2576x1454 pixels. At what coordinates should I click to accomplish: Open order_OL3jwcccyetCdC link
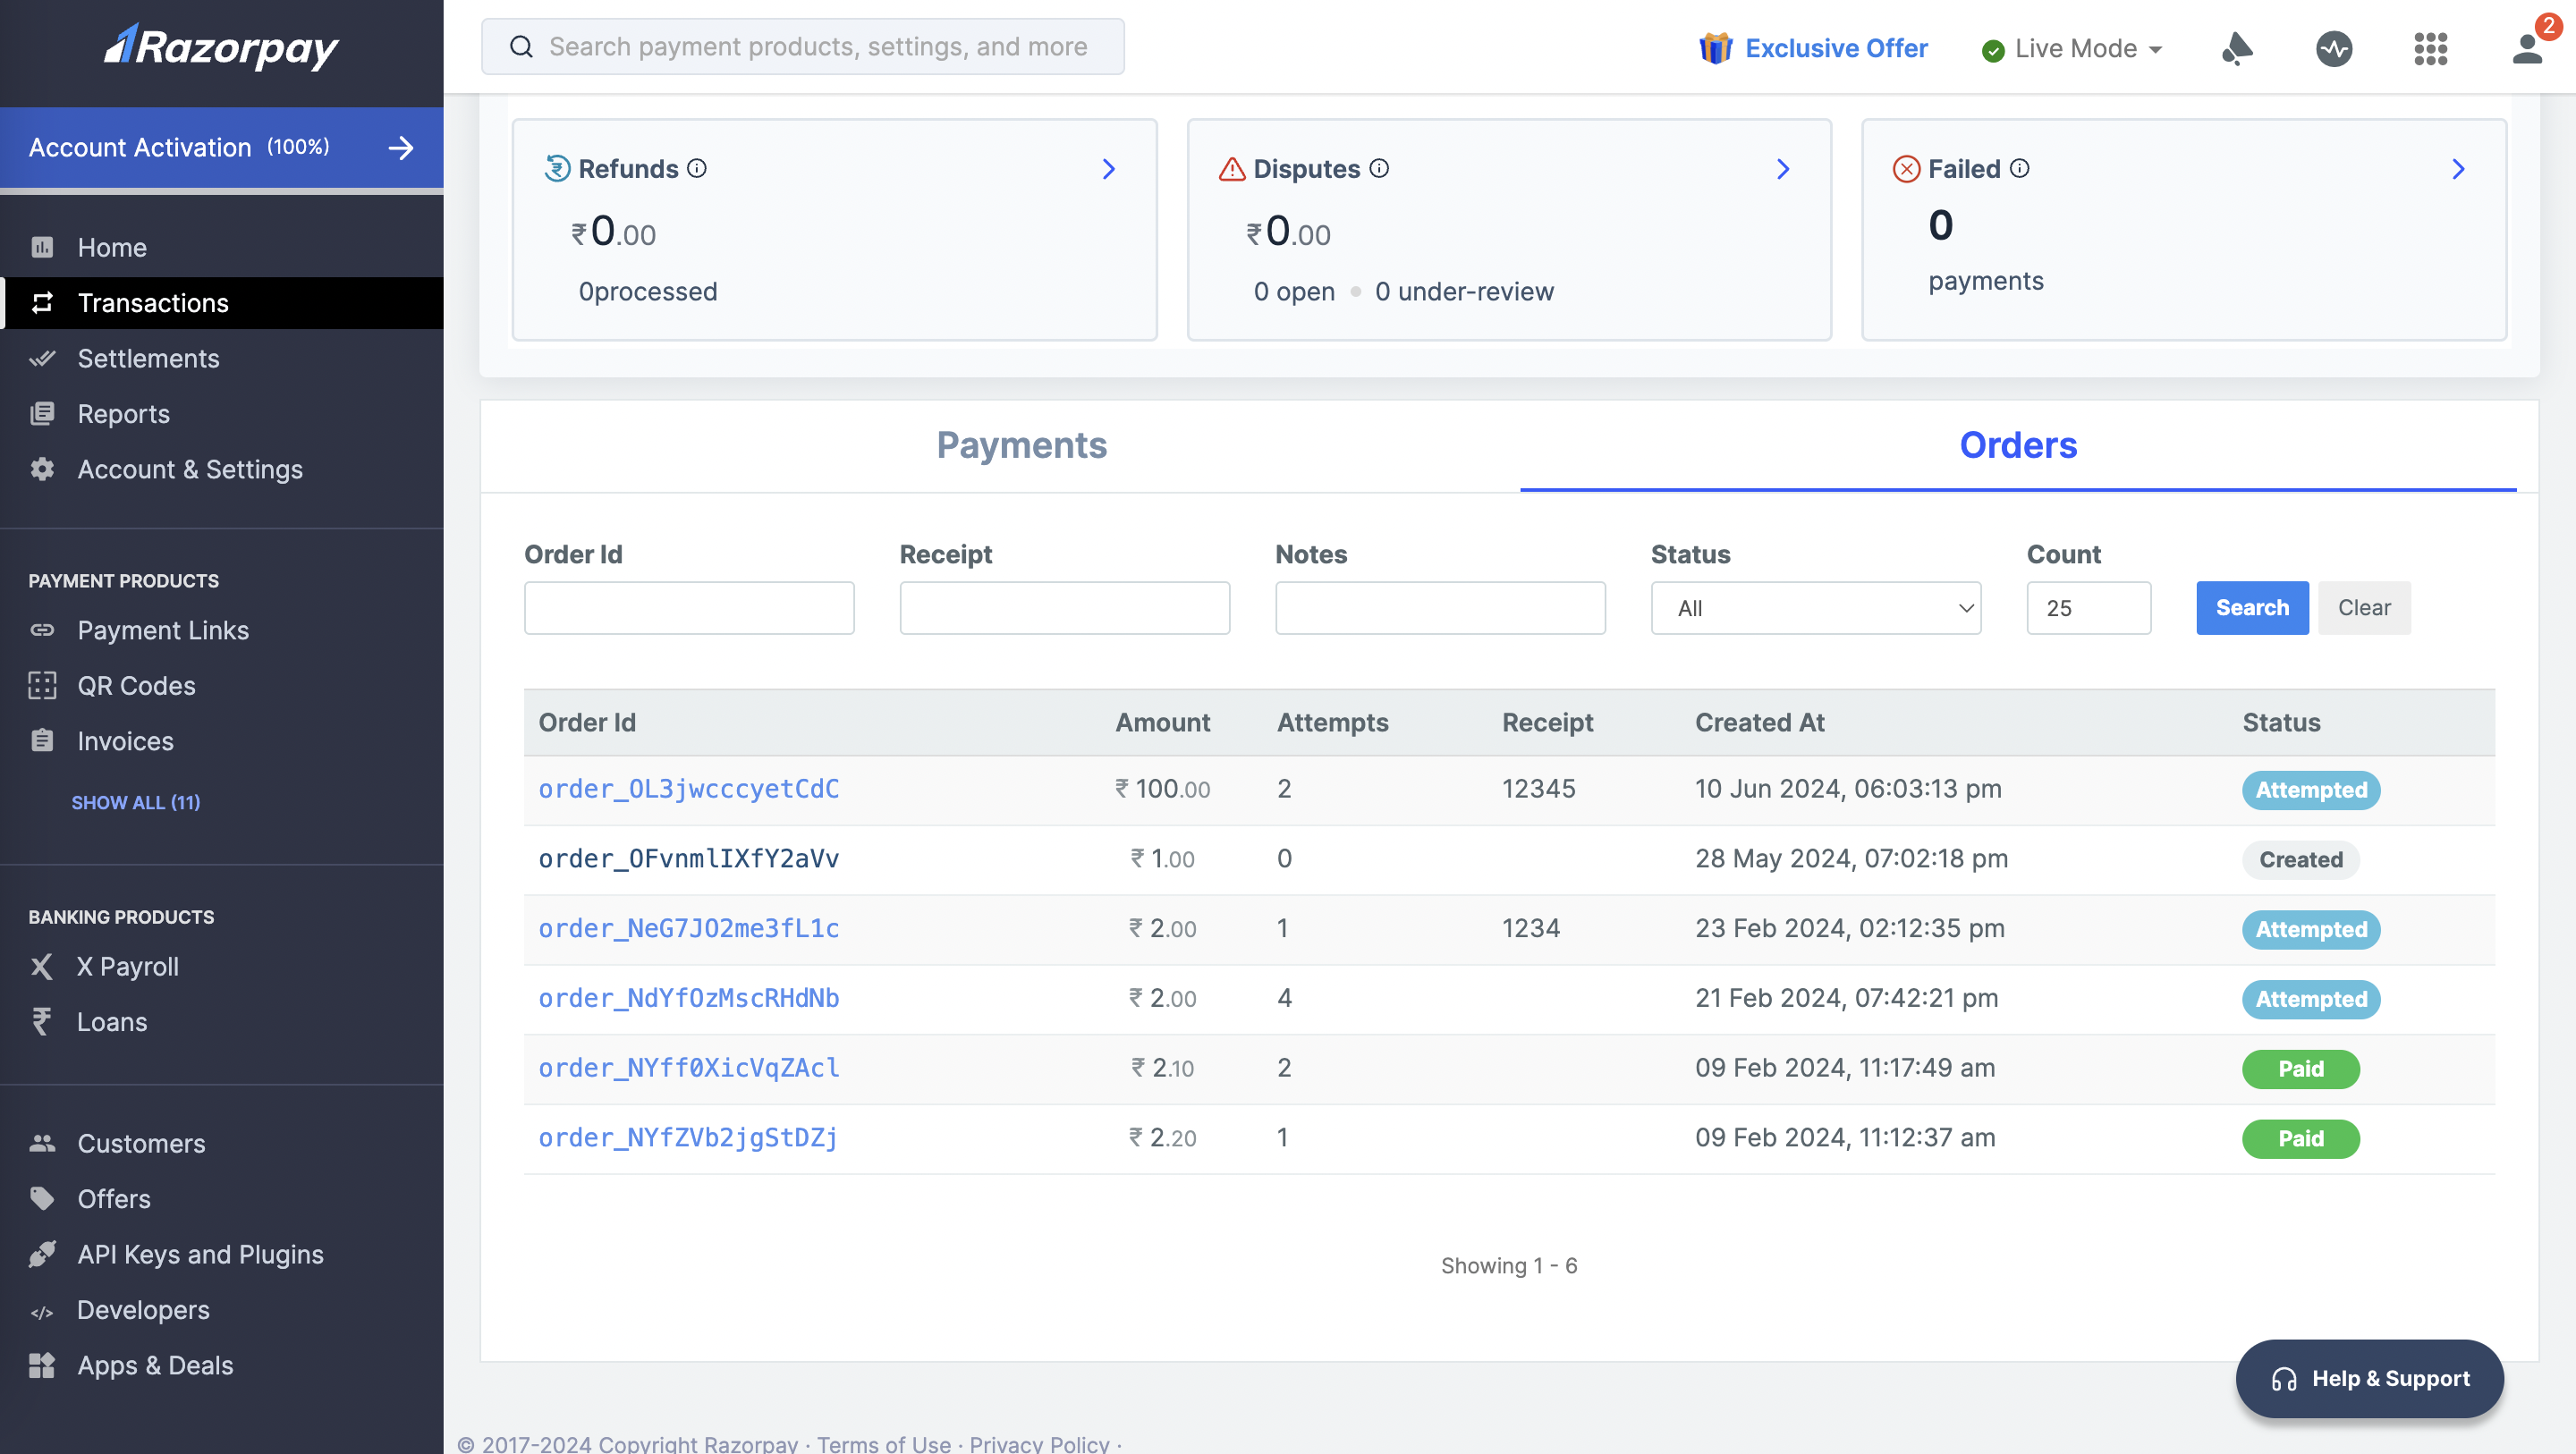click(689, 789)
